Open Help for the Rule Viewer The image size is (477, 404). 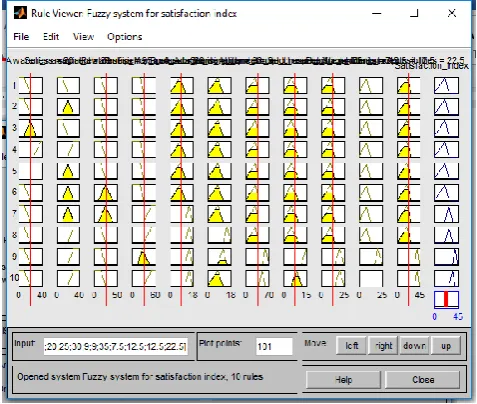click(x=343, y=380)
